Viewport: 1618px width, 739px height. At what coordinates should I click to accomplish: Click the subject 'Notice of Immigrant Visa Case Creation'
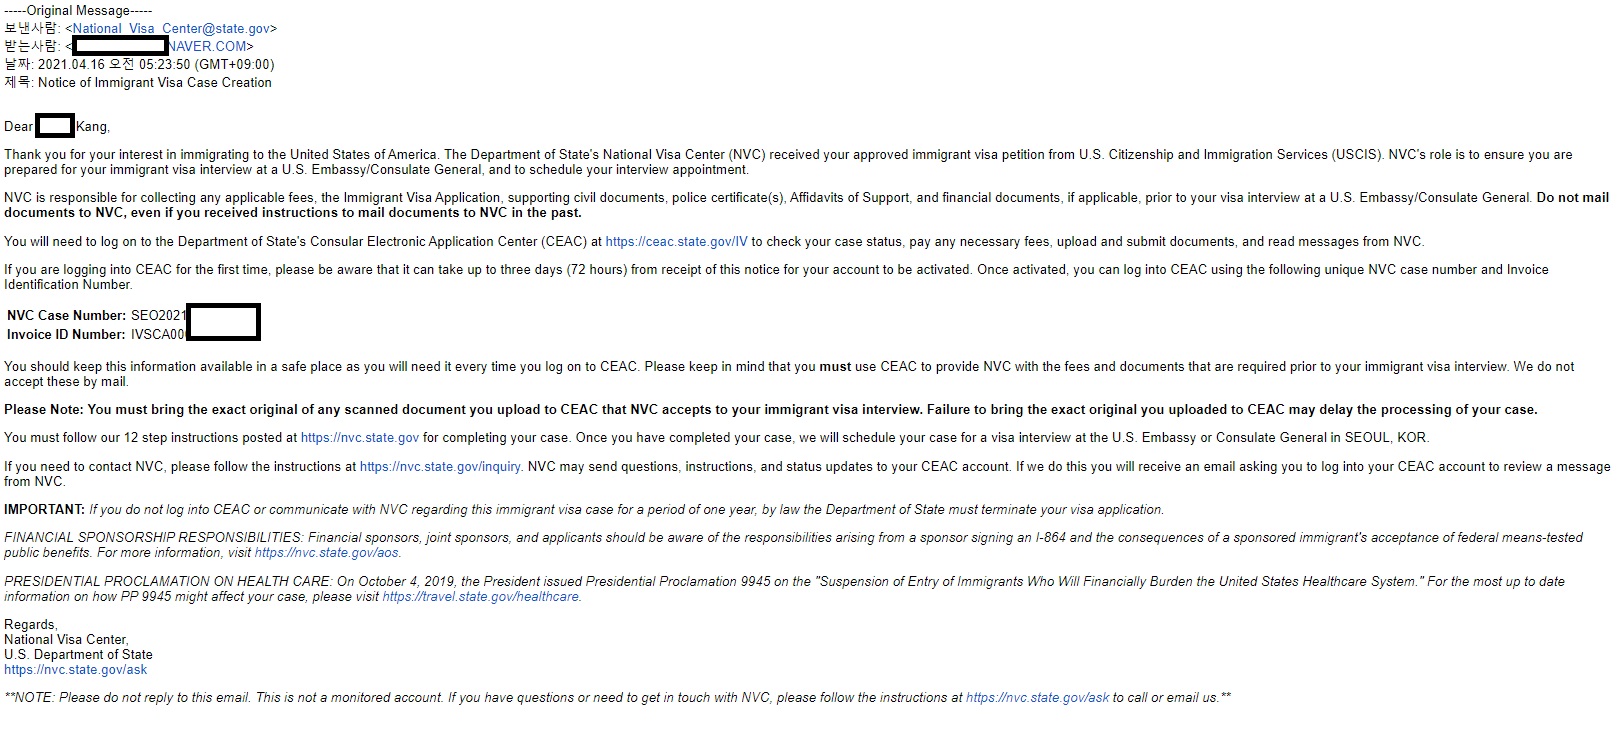(x=155, y=83)
